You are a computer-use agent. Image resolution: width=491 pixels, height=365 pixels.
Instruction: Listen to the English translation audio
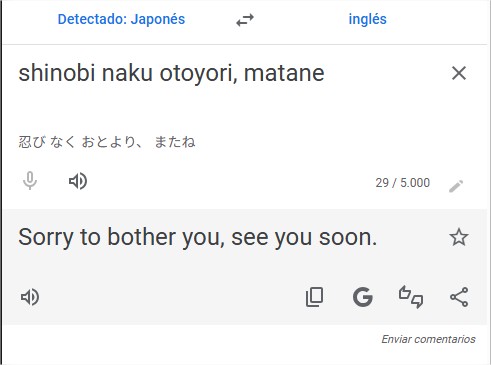click(30, 297)
